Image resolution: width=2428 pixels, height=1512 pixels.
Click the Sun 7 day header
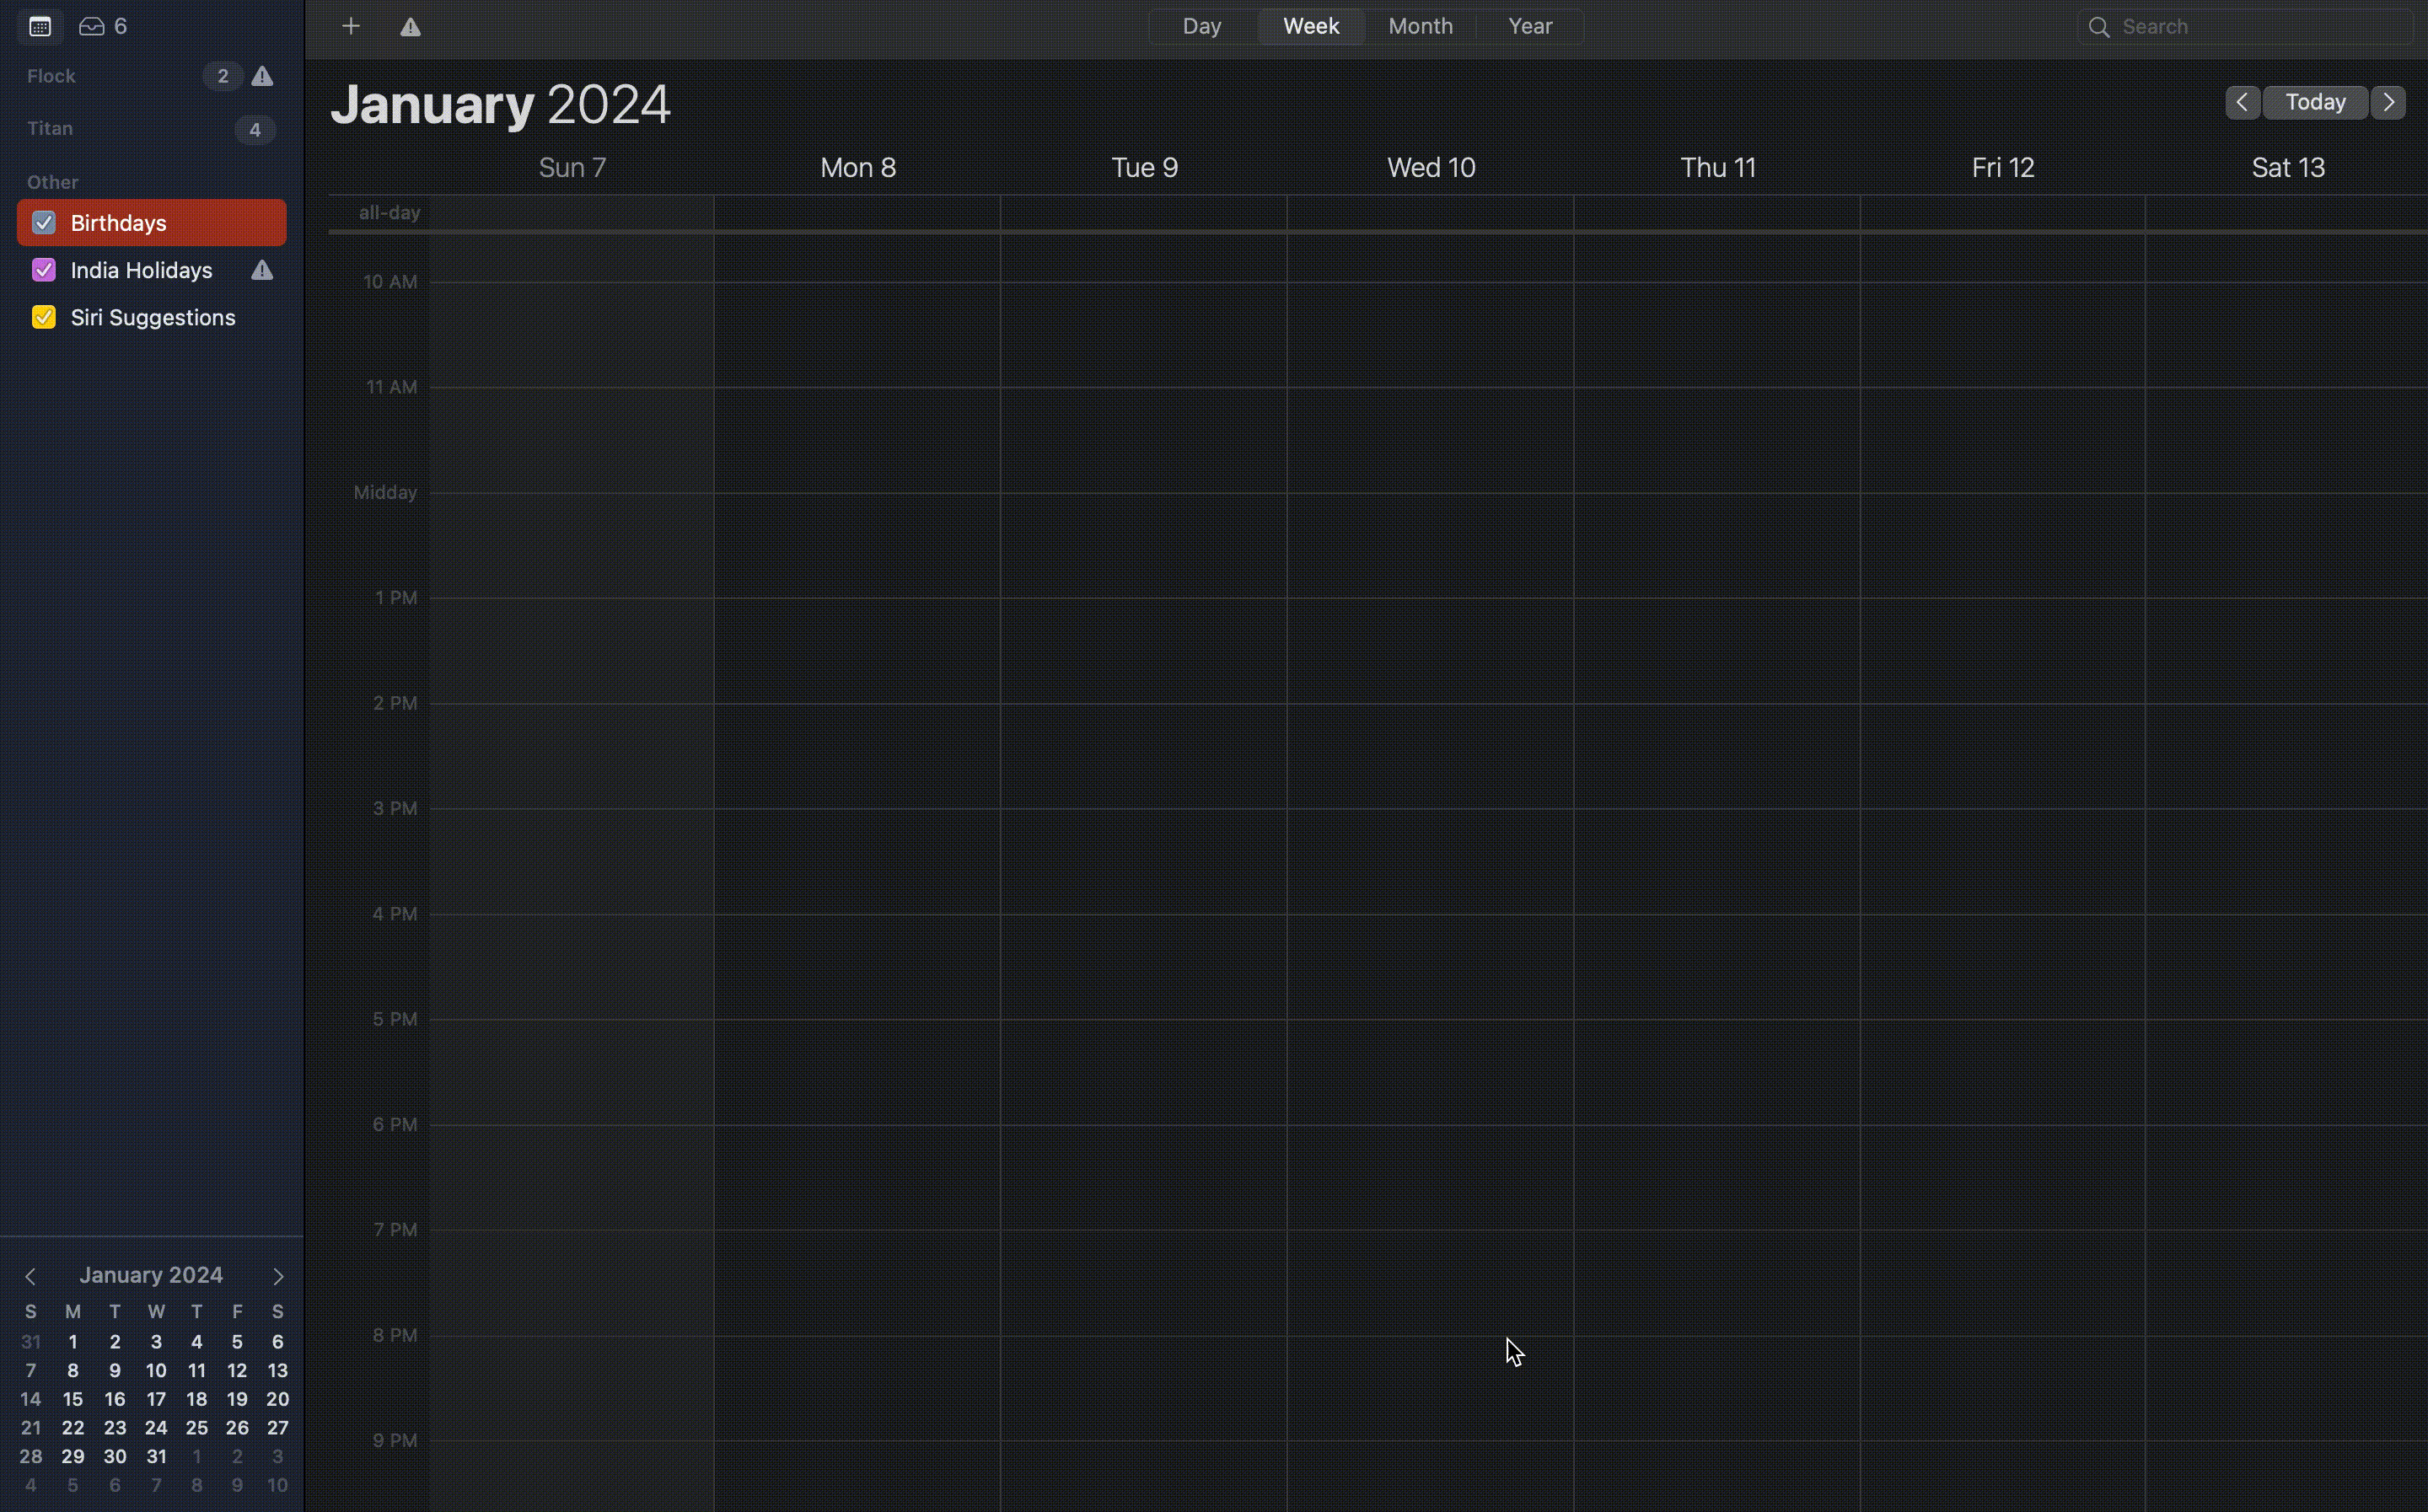click(572, 167)
